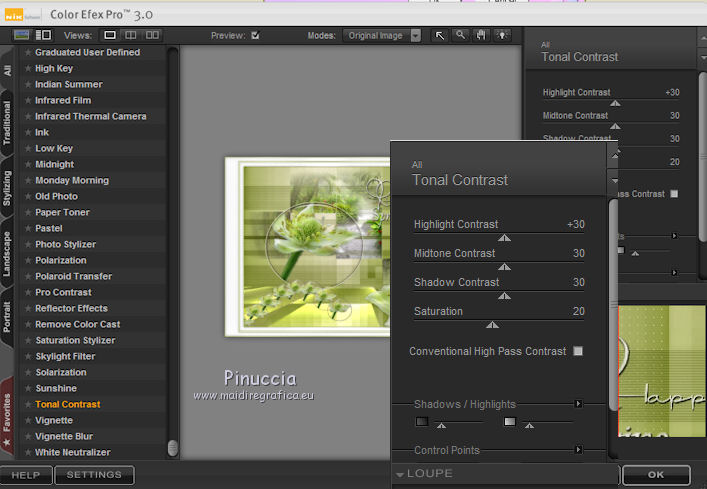Star the High Key filter
Screen dimensions: 707x489
(28, 69)
